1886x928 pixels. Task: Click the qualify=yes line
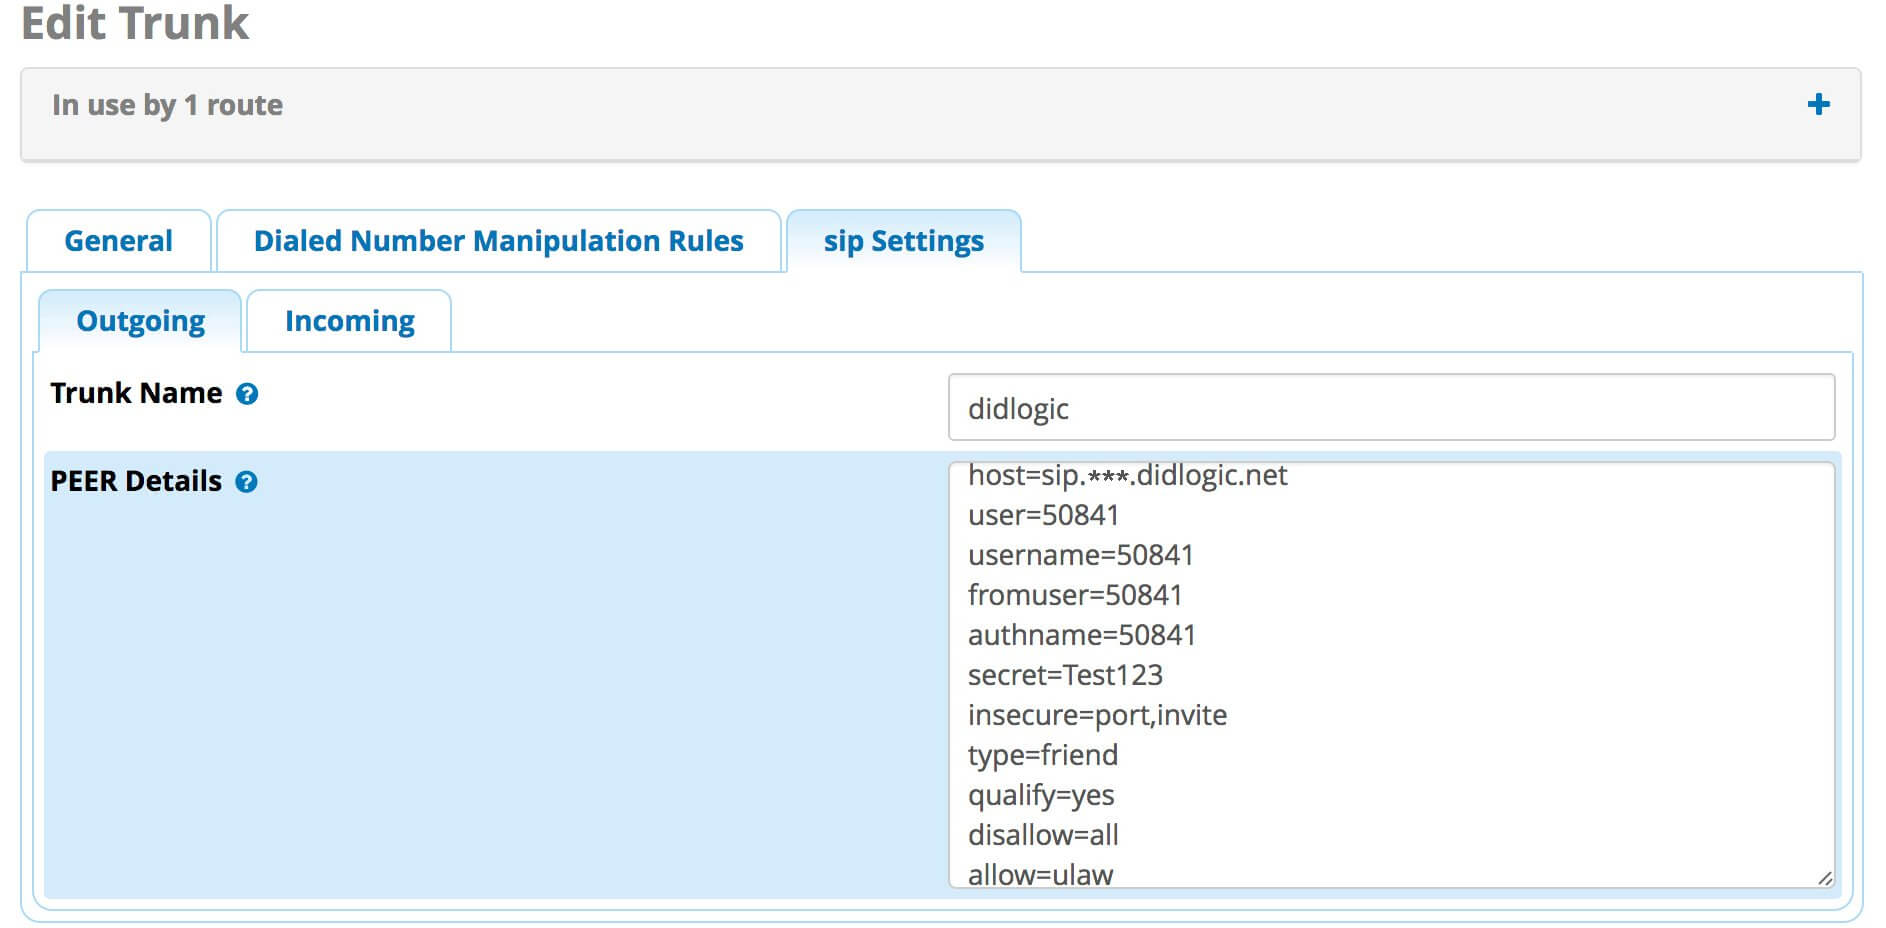(x=1042, y=795)
